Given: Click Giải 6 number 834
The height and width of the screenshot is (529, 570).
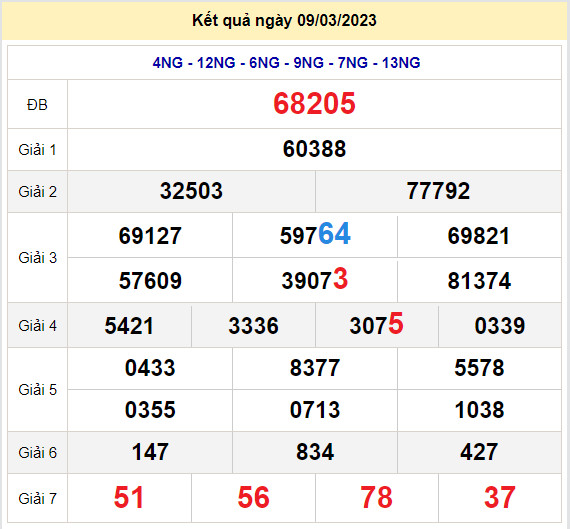Looking at the screenshot, I should point(315,452).
